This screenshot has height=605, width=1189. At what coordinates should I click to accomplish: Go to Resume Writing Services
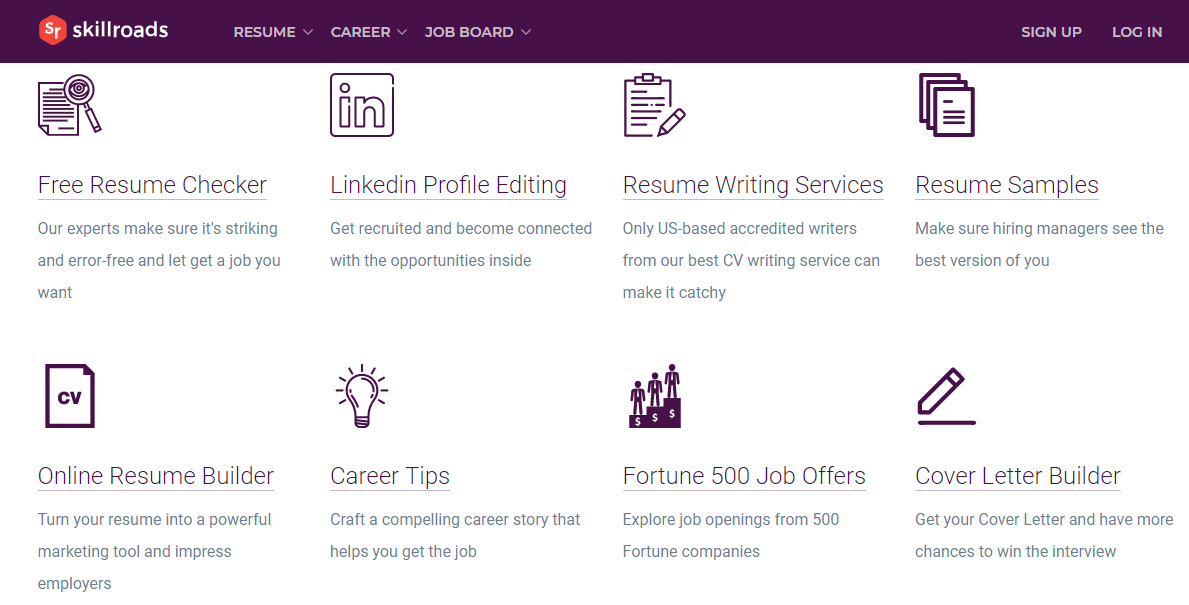[x=753, y=185]
